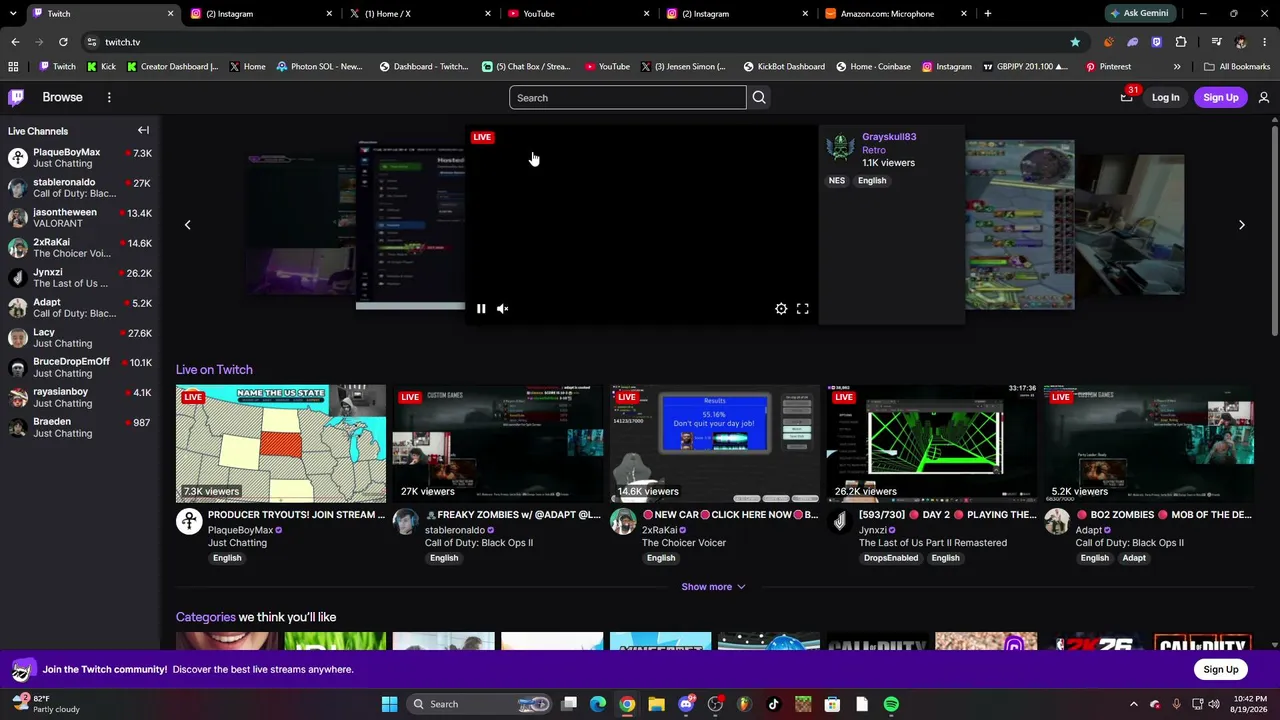
Task: Click Sign Up in top navigation
Action: (x=1221, y=97)
